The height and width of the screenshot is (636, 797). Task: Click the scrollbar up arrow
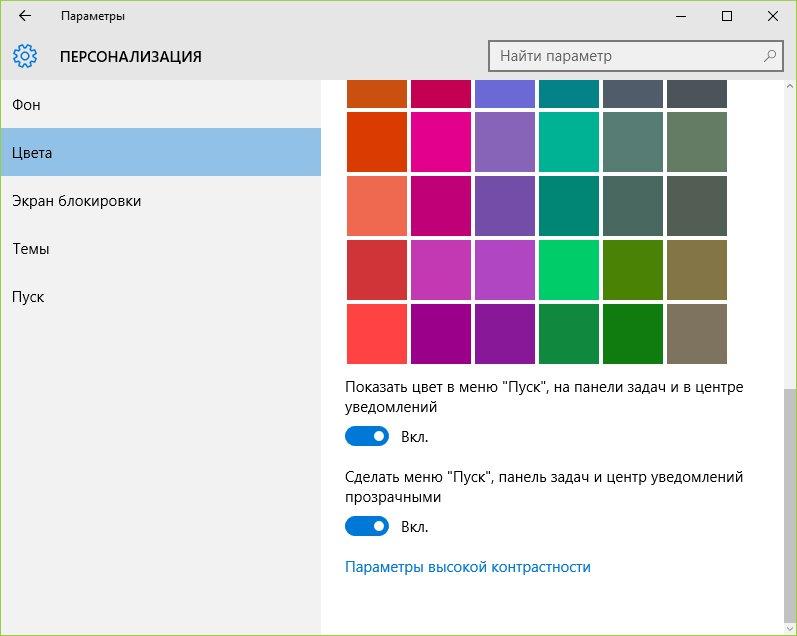click(790, 86)
